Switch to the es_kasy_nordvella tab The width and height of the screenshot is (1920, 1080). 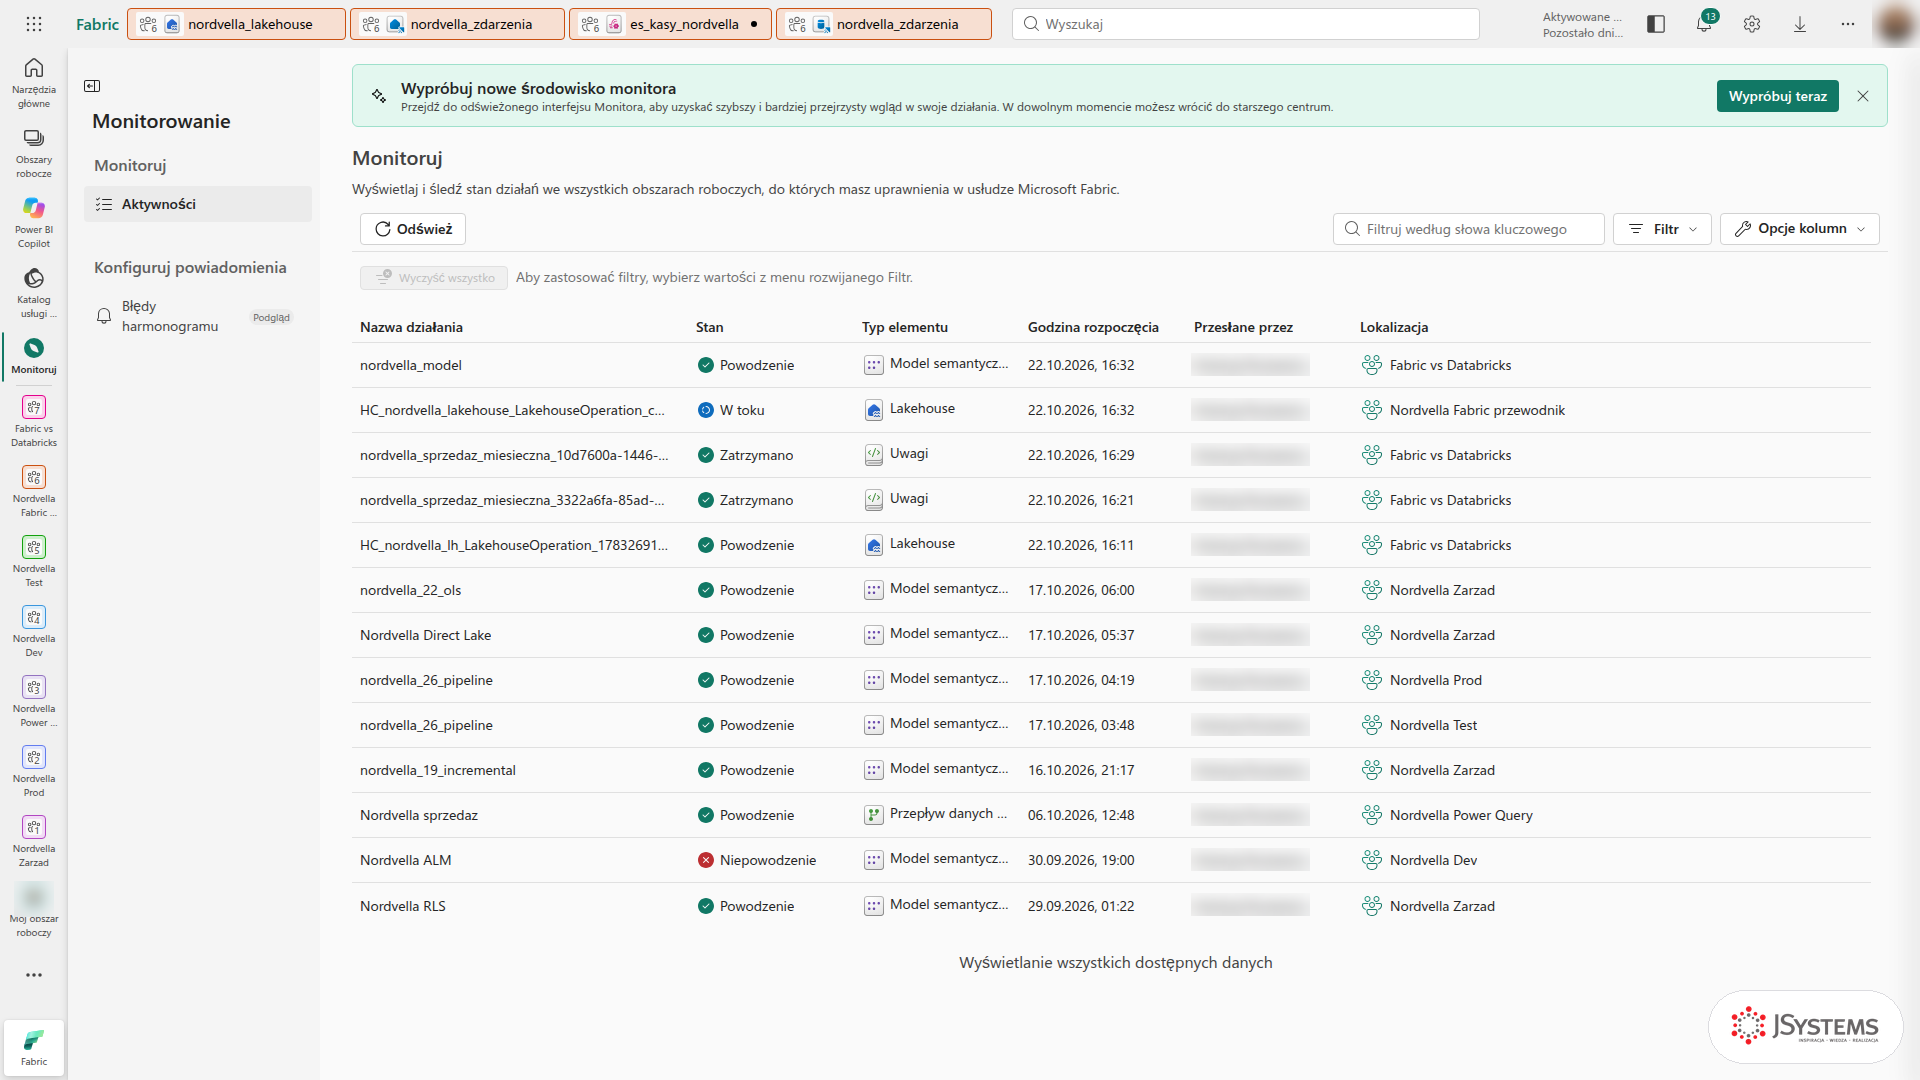pos(670,24)
